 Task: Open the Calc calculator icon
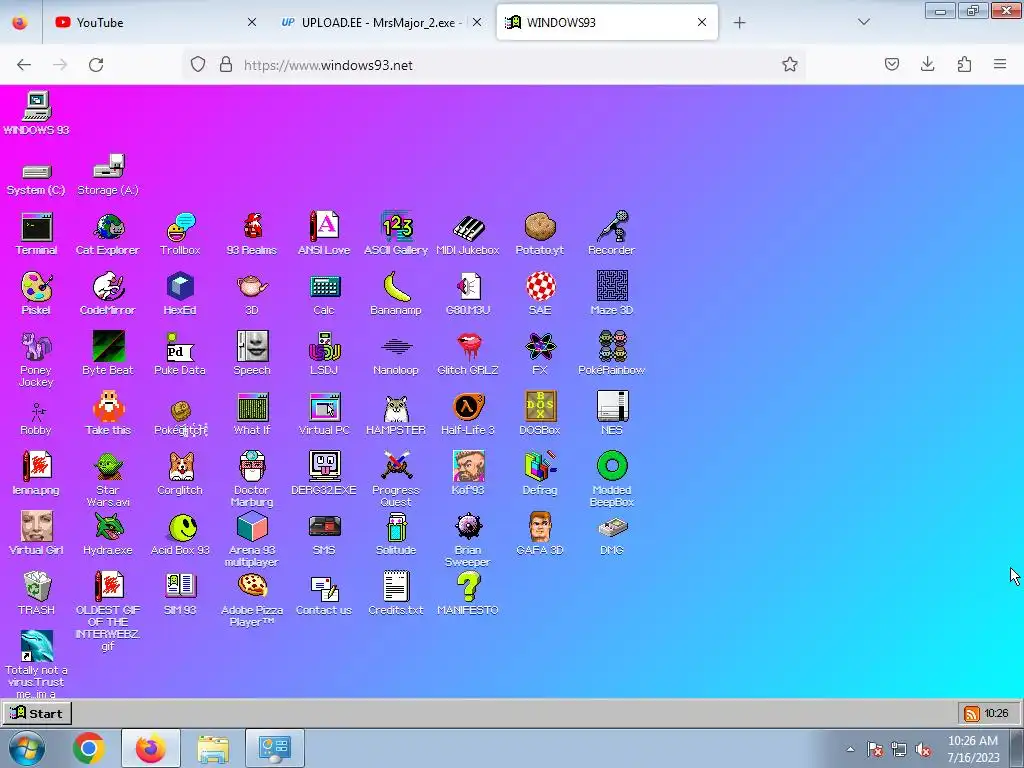[x=324, y=293]
